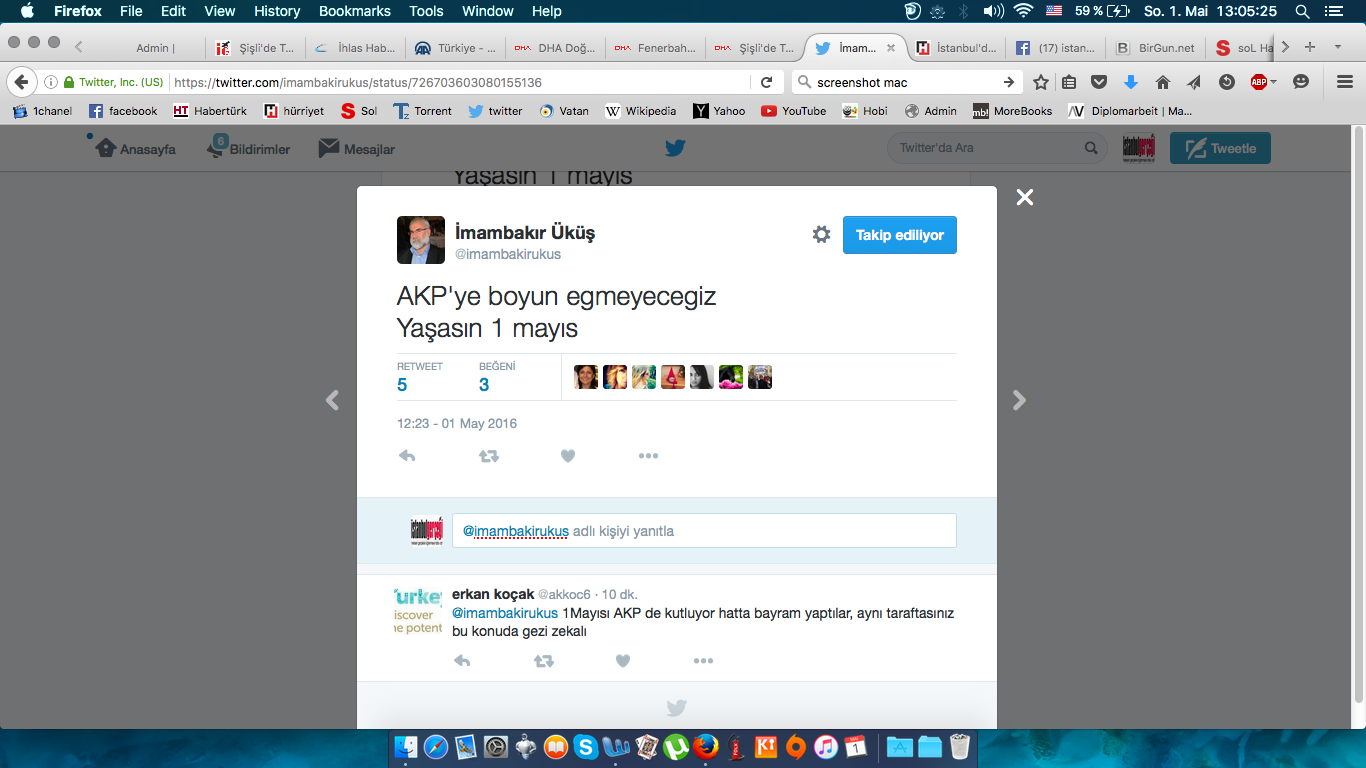Retweet erkan koçak's reply

[543, 661]
